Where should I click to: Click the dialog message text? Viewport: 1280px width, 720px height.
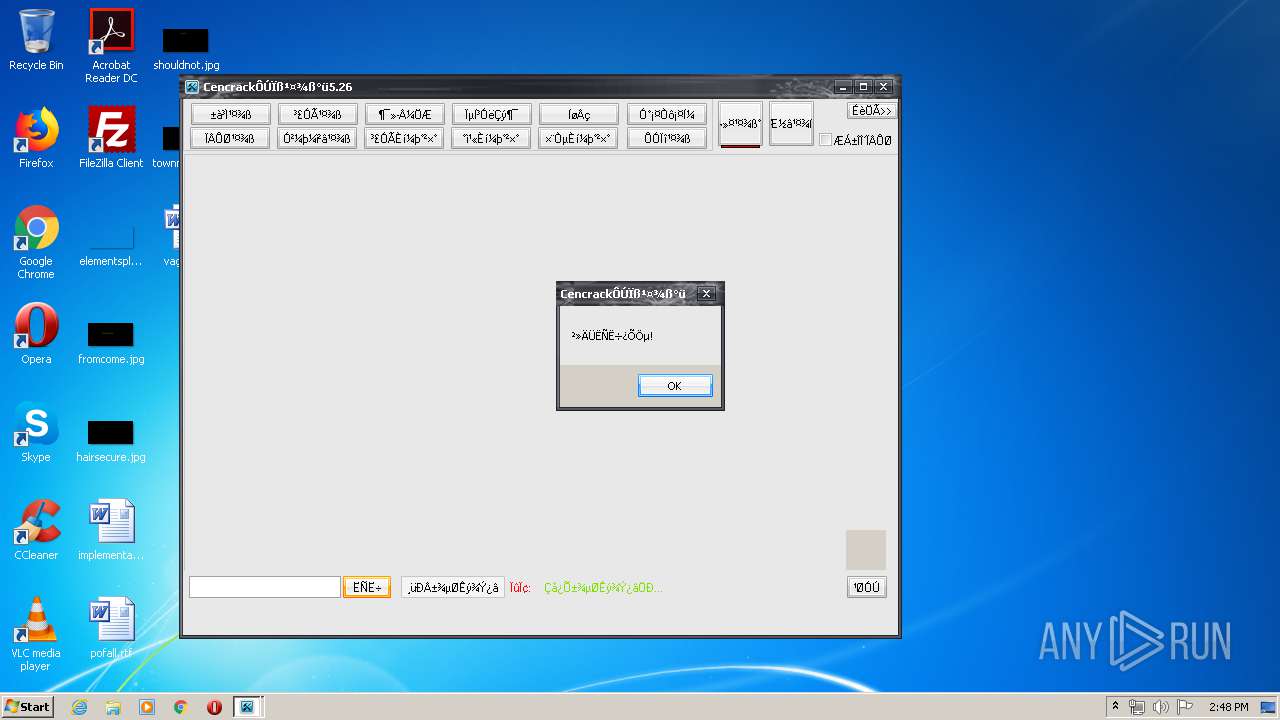[612, 336]
